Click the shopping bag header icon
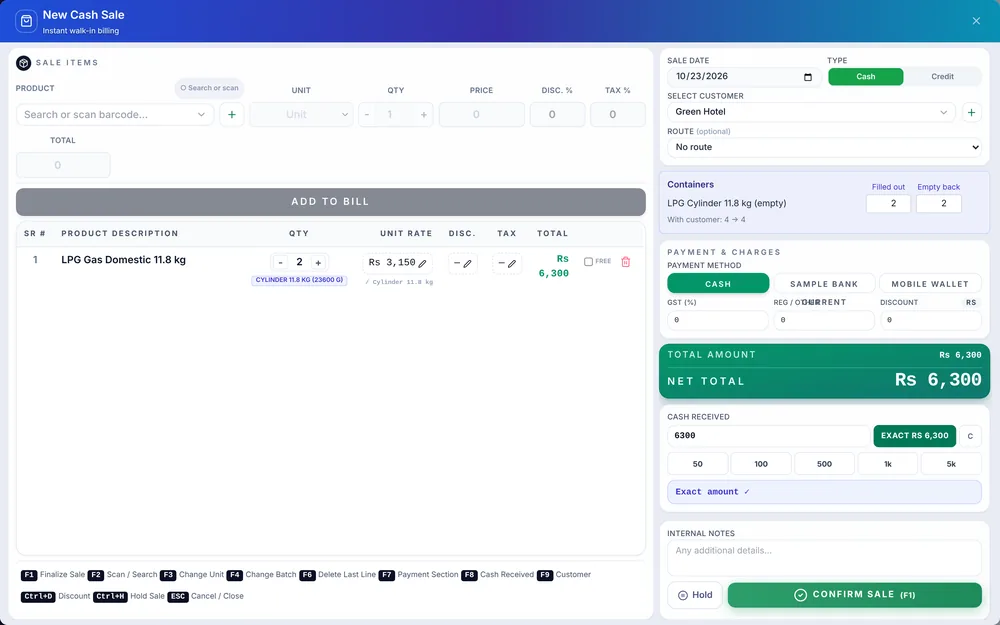 click(x=26, y=21)
